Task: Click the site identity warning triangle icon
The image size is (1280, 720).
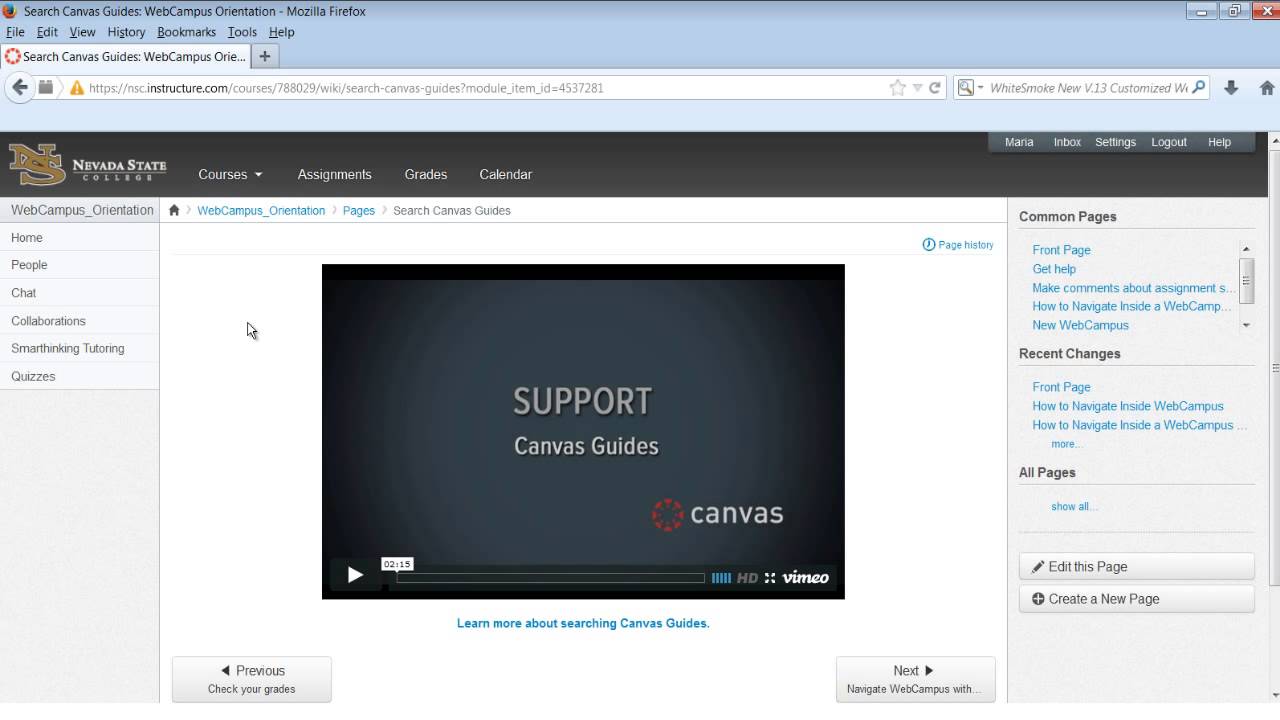Action: pos(77,88)
